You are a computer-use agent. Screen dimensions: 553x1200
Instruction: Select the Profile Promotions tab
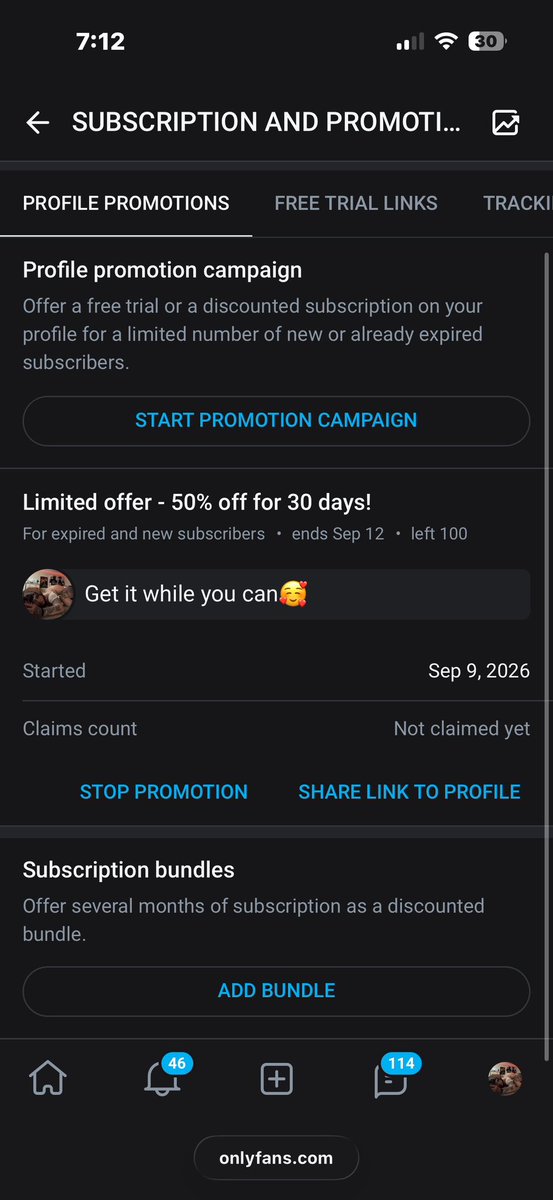pos(126,203)
